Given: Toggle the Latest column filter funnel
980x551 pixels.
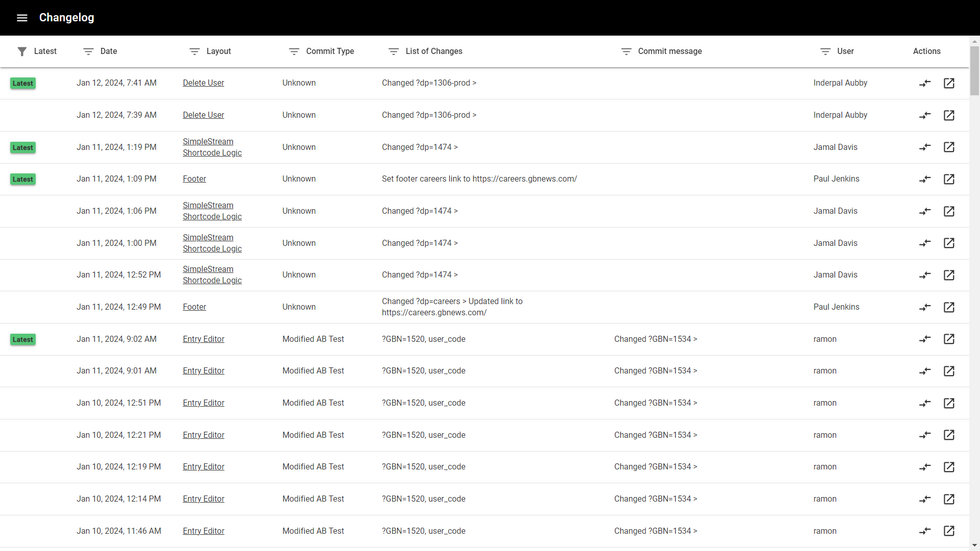Looking at the screenshot, I should [x=22, y=52].
